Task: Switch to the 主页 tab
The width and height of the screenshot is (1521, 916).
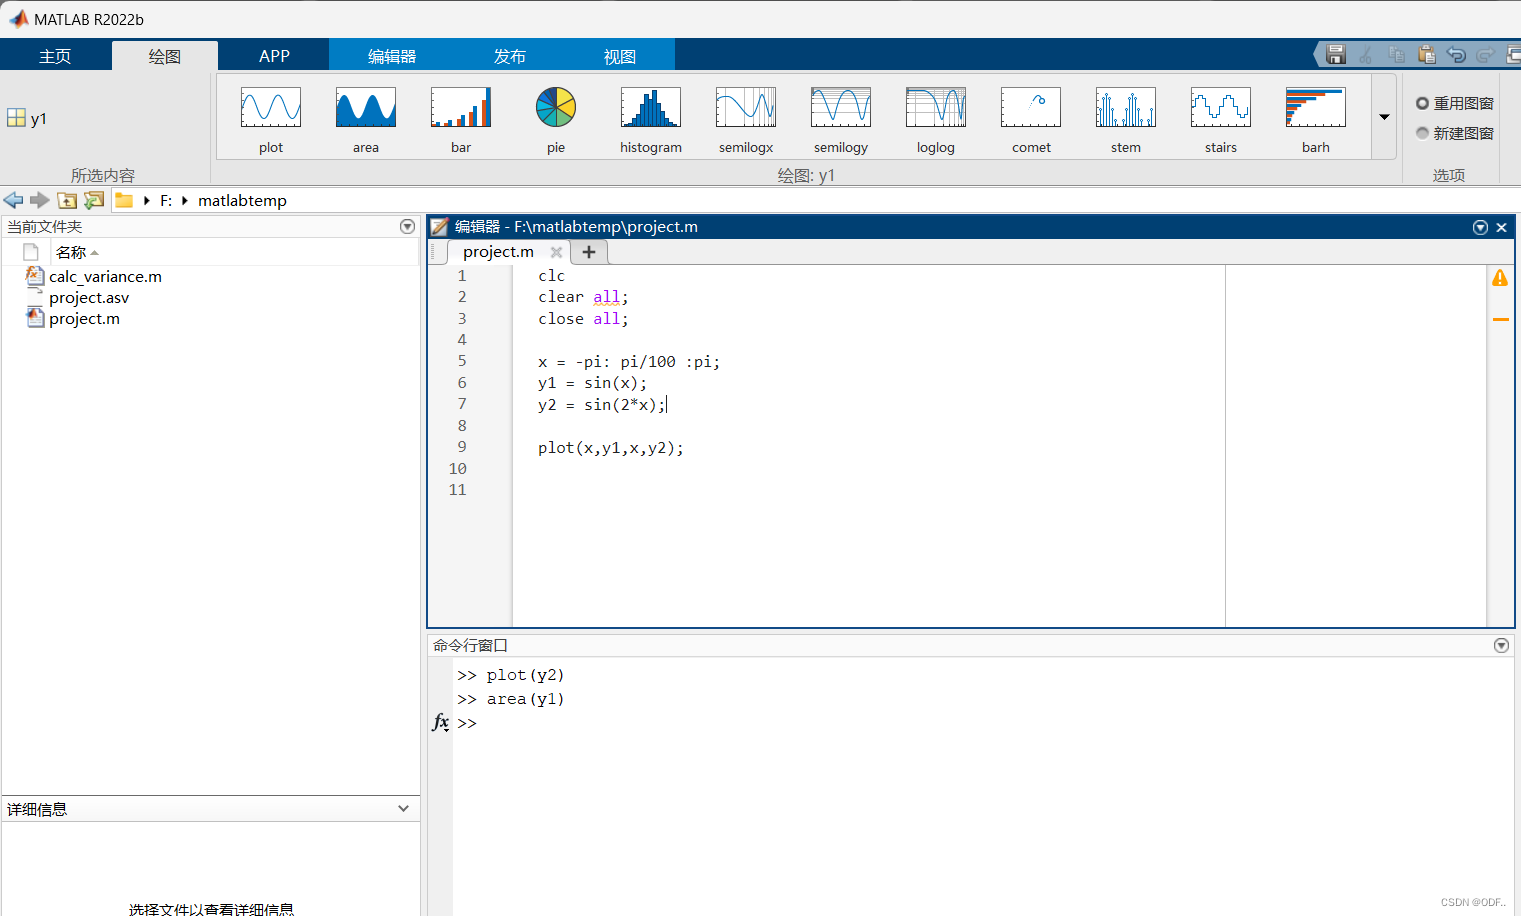Action: [x=55, y=56]
